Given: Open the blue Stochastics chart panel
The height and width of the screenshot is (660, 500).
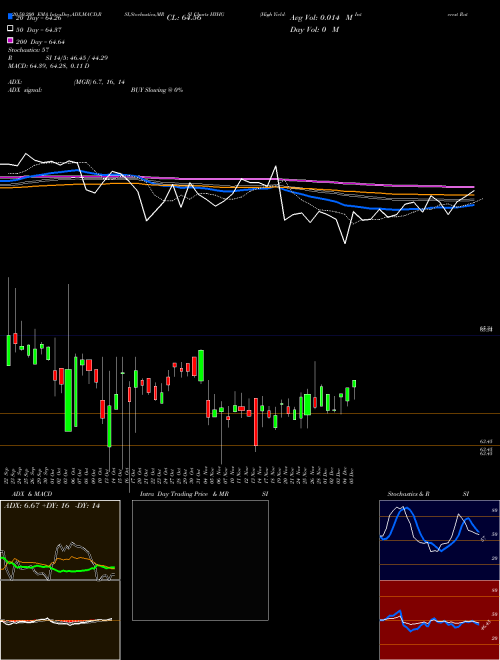Looking at the screenshot, I should [439, 540].
